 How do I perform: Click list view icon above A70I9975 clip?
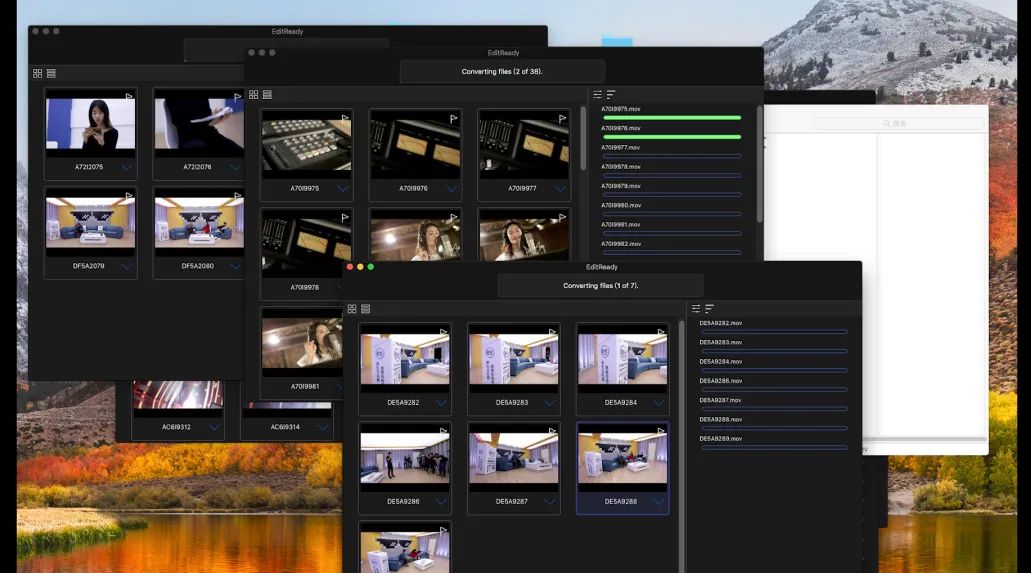click(267, 95)
